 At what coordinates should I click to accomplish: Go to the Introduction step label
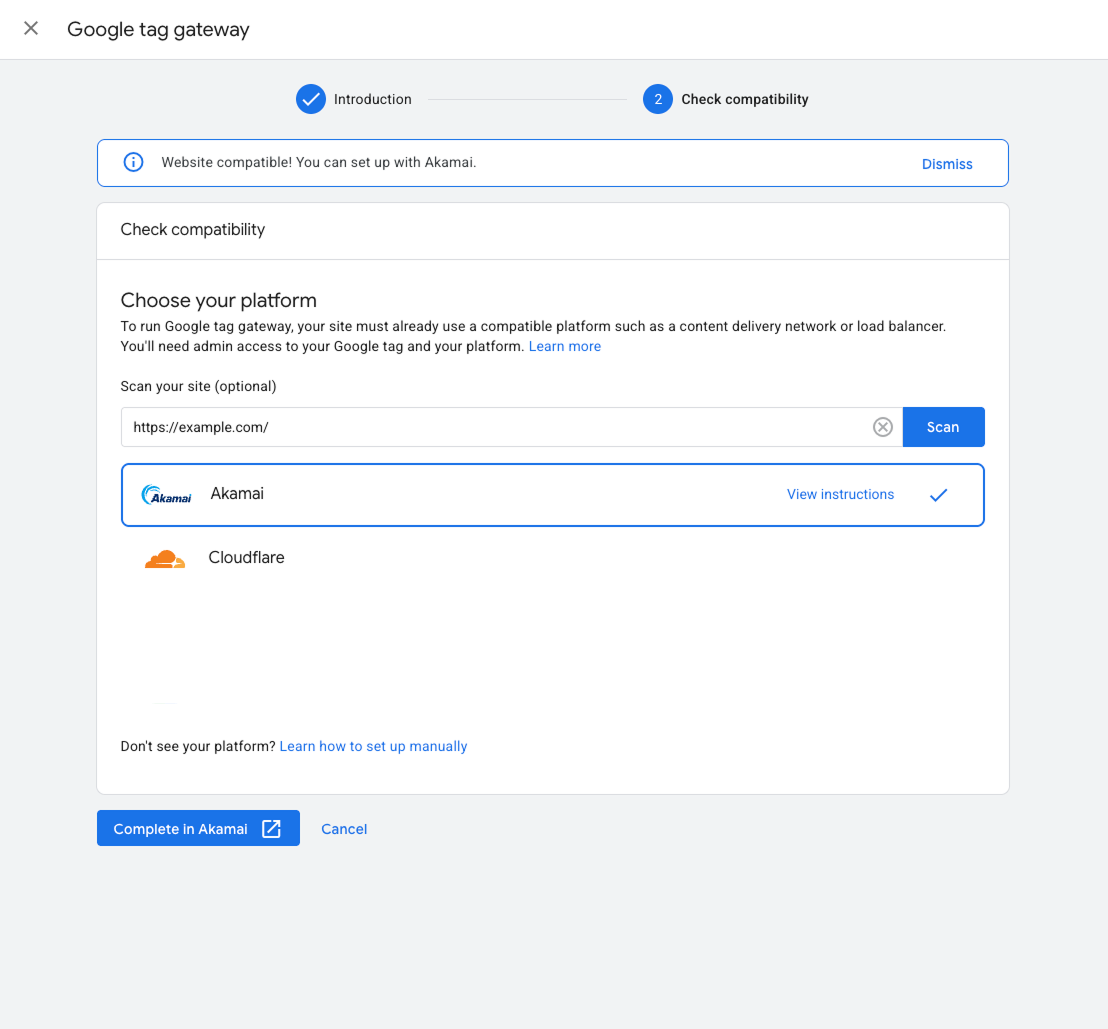click(x=372, y=99)
